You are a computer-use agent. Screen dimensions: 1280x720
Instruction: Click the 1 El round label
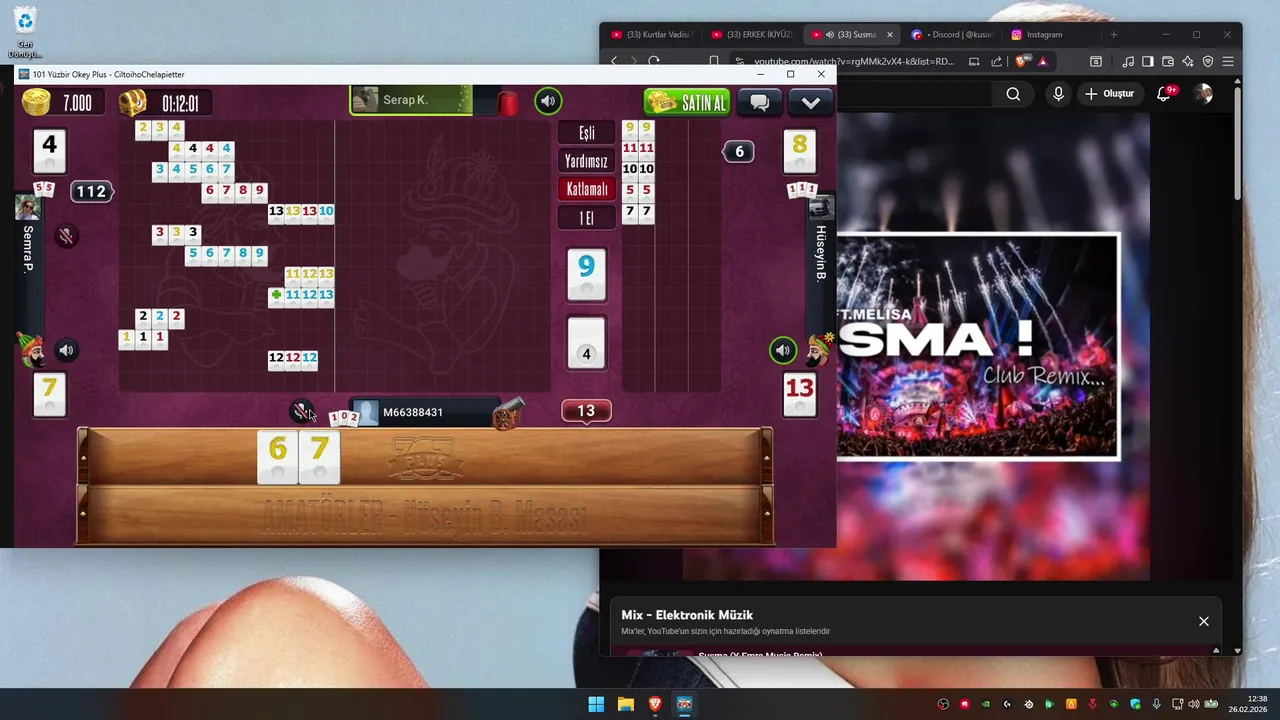coord(587,218)
